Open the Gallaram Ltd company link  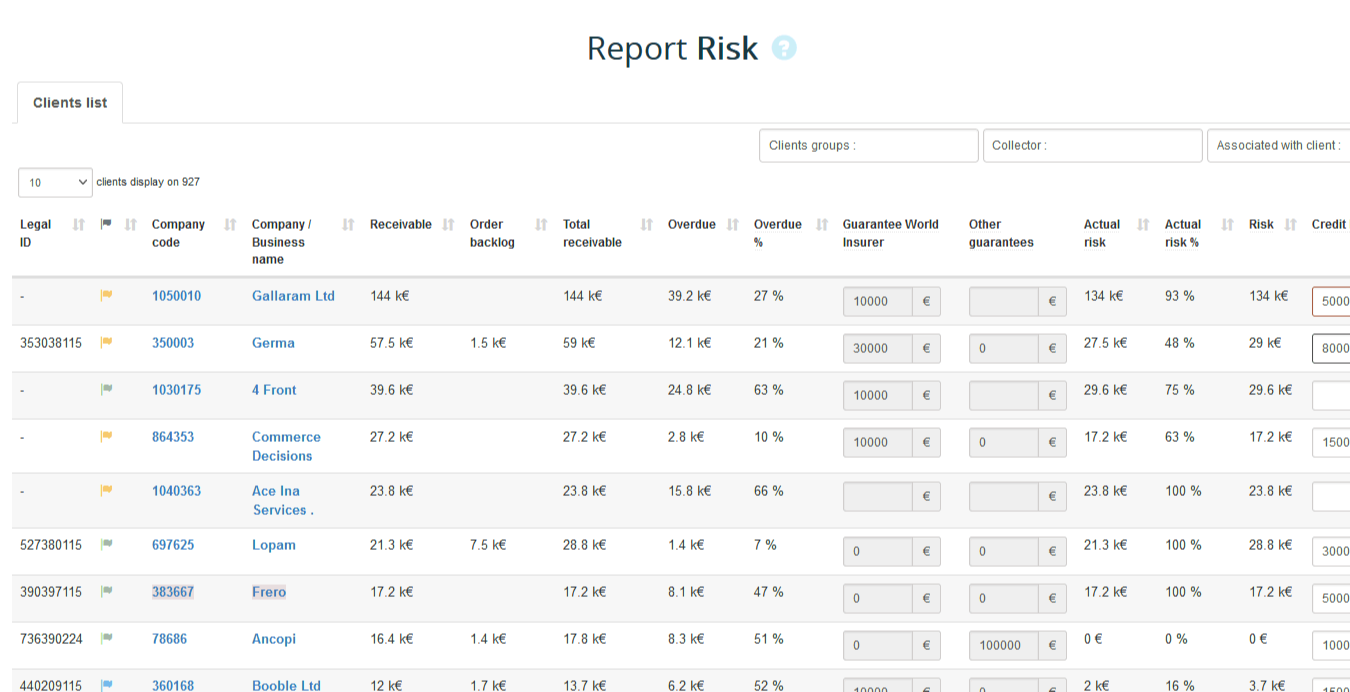coord(293,296)
